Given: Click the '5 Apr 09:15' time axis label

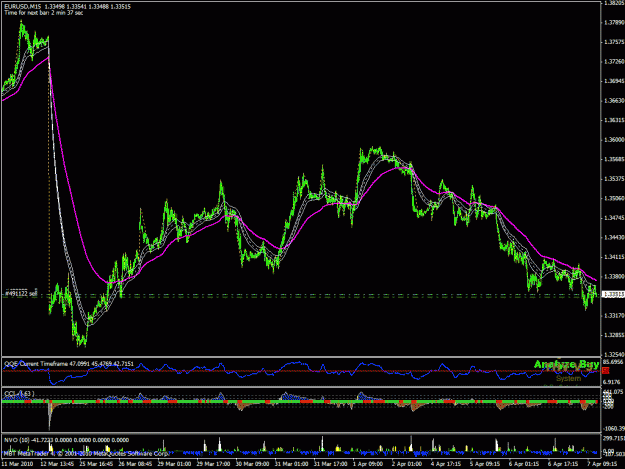Looking at the screenshot, I should [x=485, y=464].
